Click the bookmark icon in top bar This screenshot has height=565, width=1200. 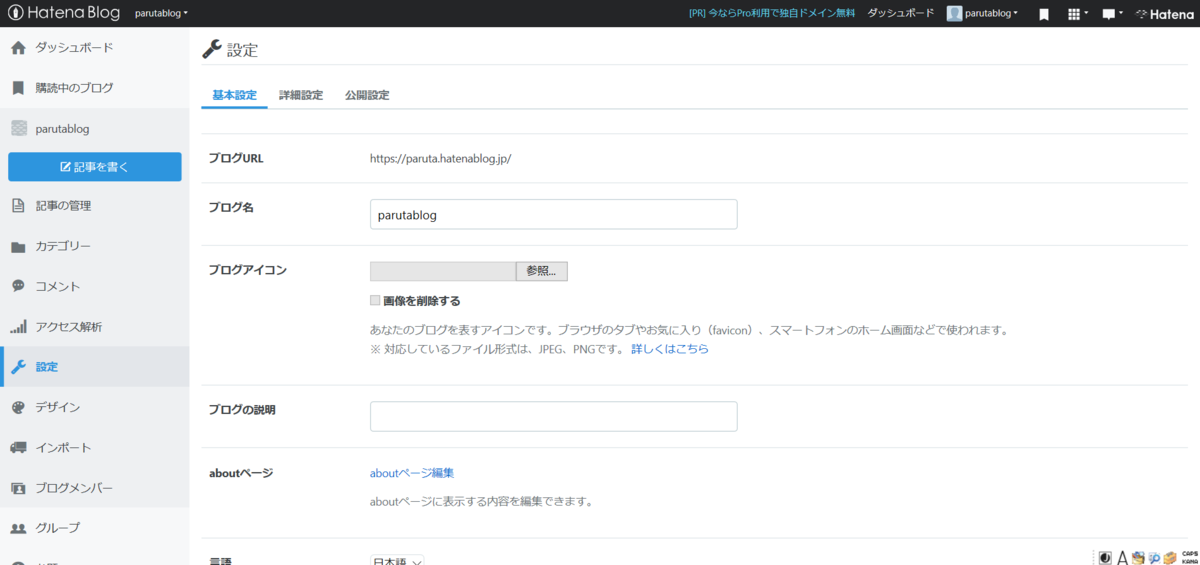point(1043,14)
